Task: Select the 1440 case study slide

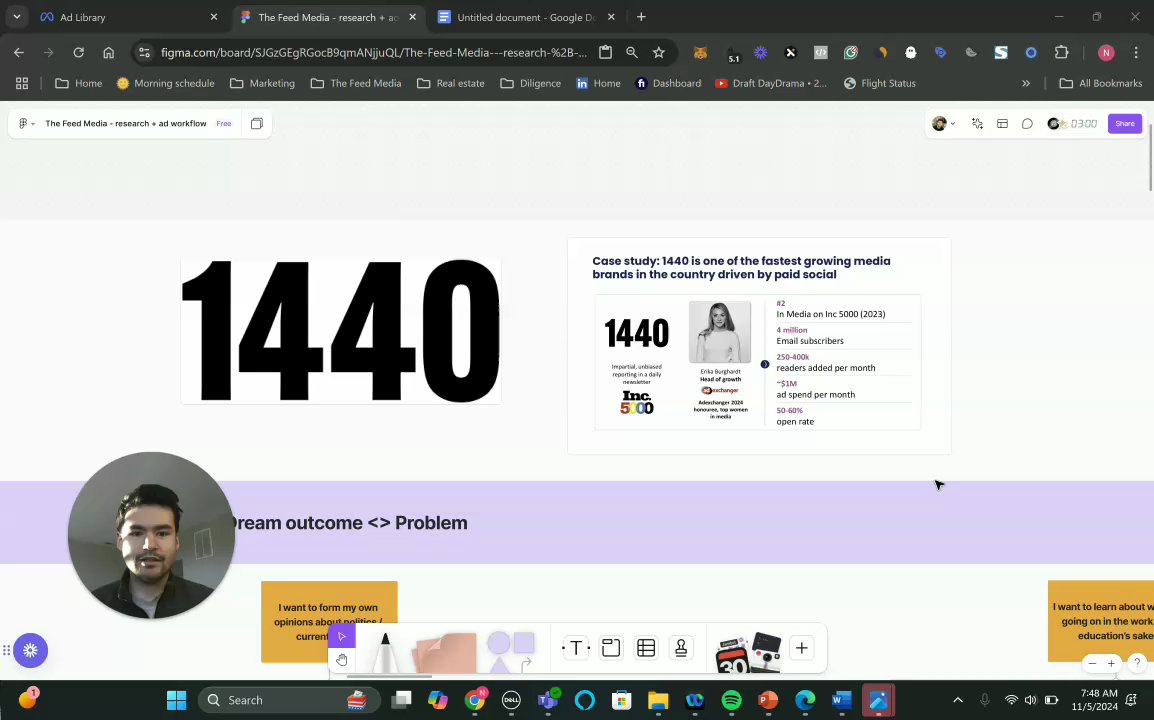Action: tap(759, 346)
